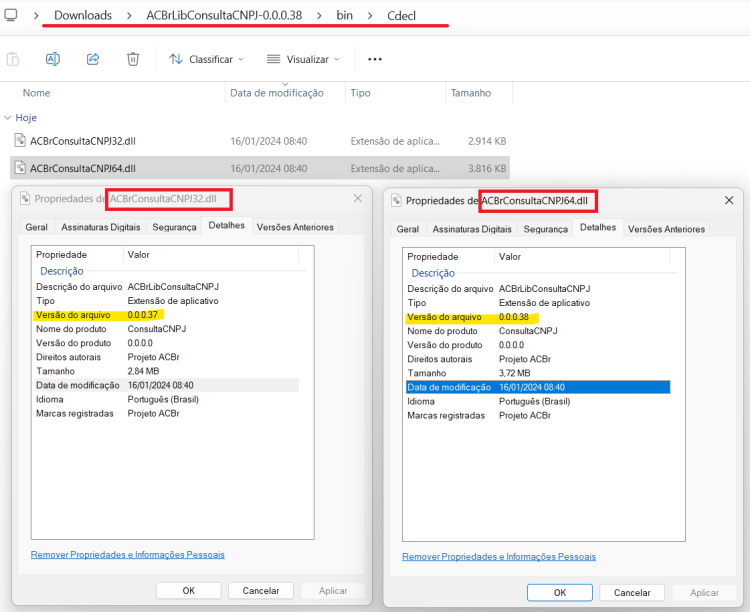
Task: Click Remover Propriedades link in CNPJ64 dialog
Action: pyautogui.click(x=499, y=556)
